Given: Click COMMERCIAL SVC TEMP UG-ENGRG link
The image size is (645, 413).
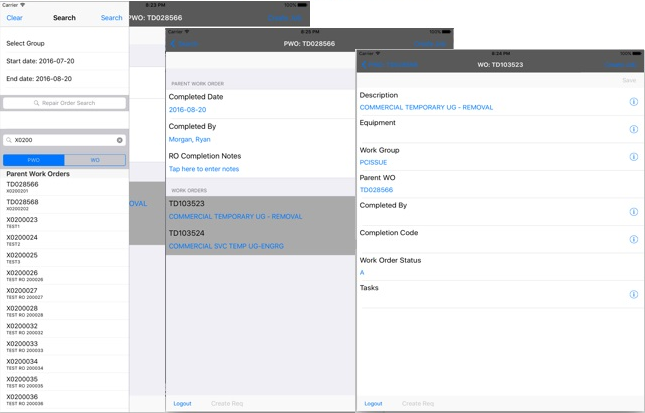Looking at the screenshot, I should pos(226,246).
